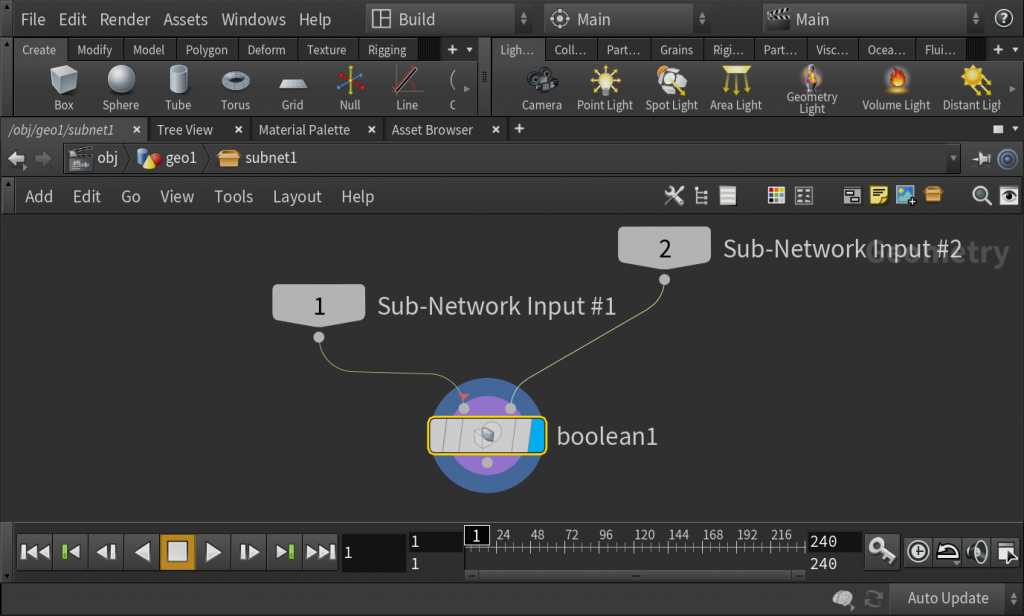The image size is (1024, 616).
Task: Open the Windows menu
Action: coord(253,20)
